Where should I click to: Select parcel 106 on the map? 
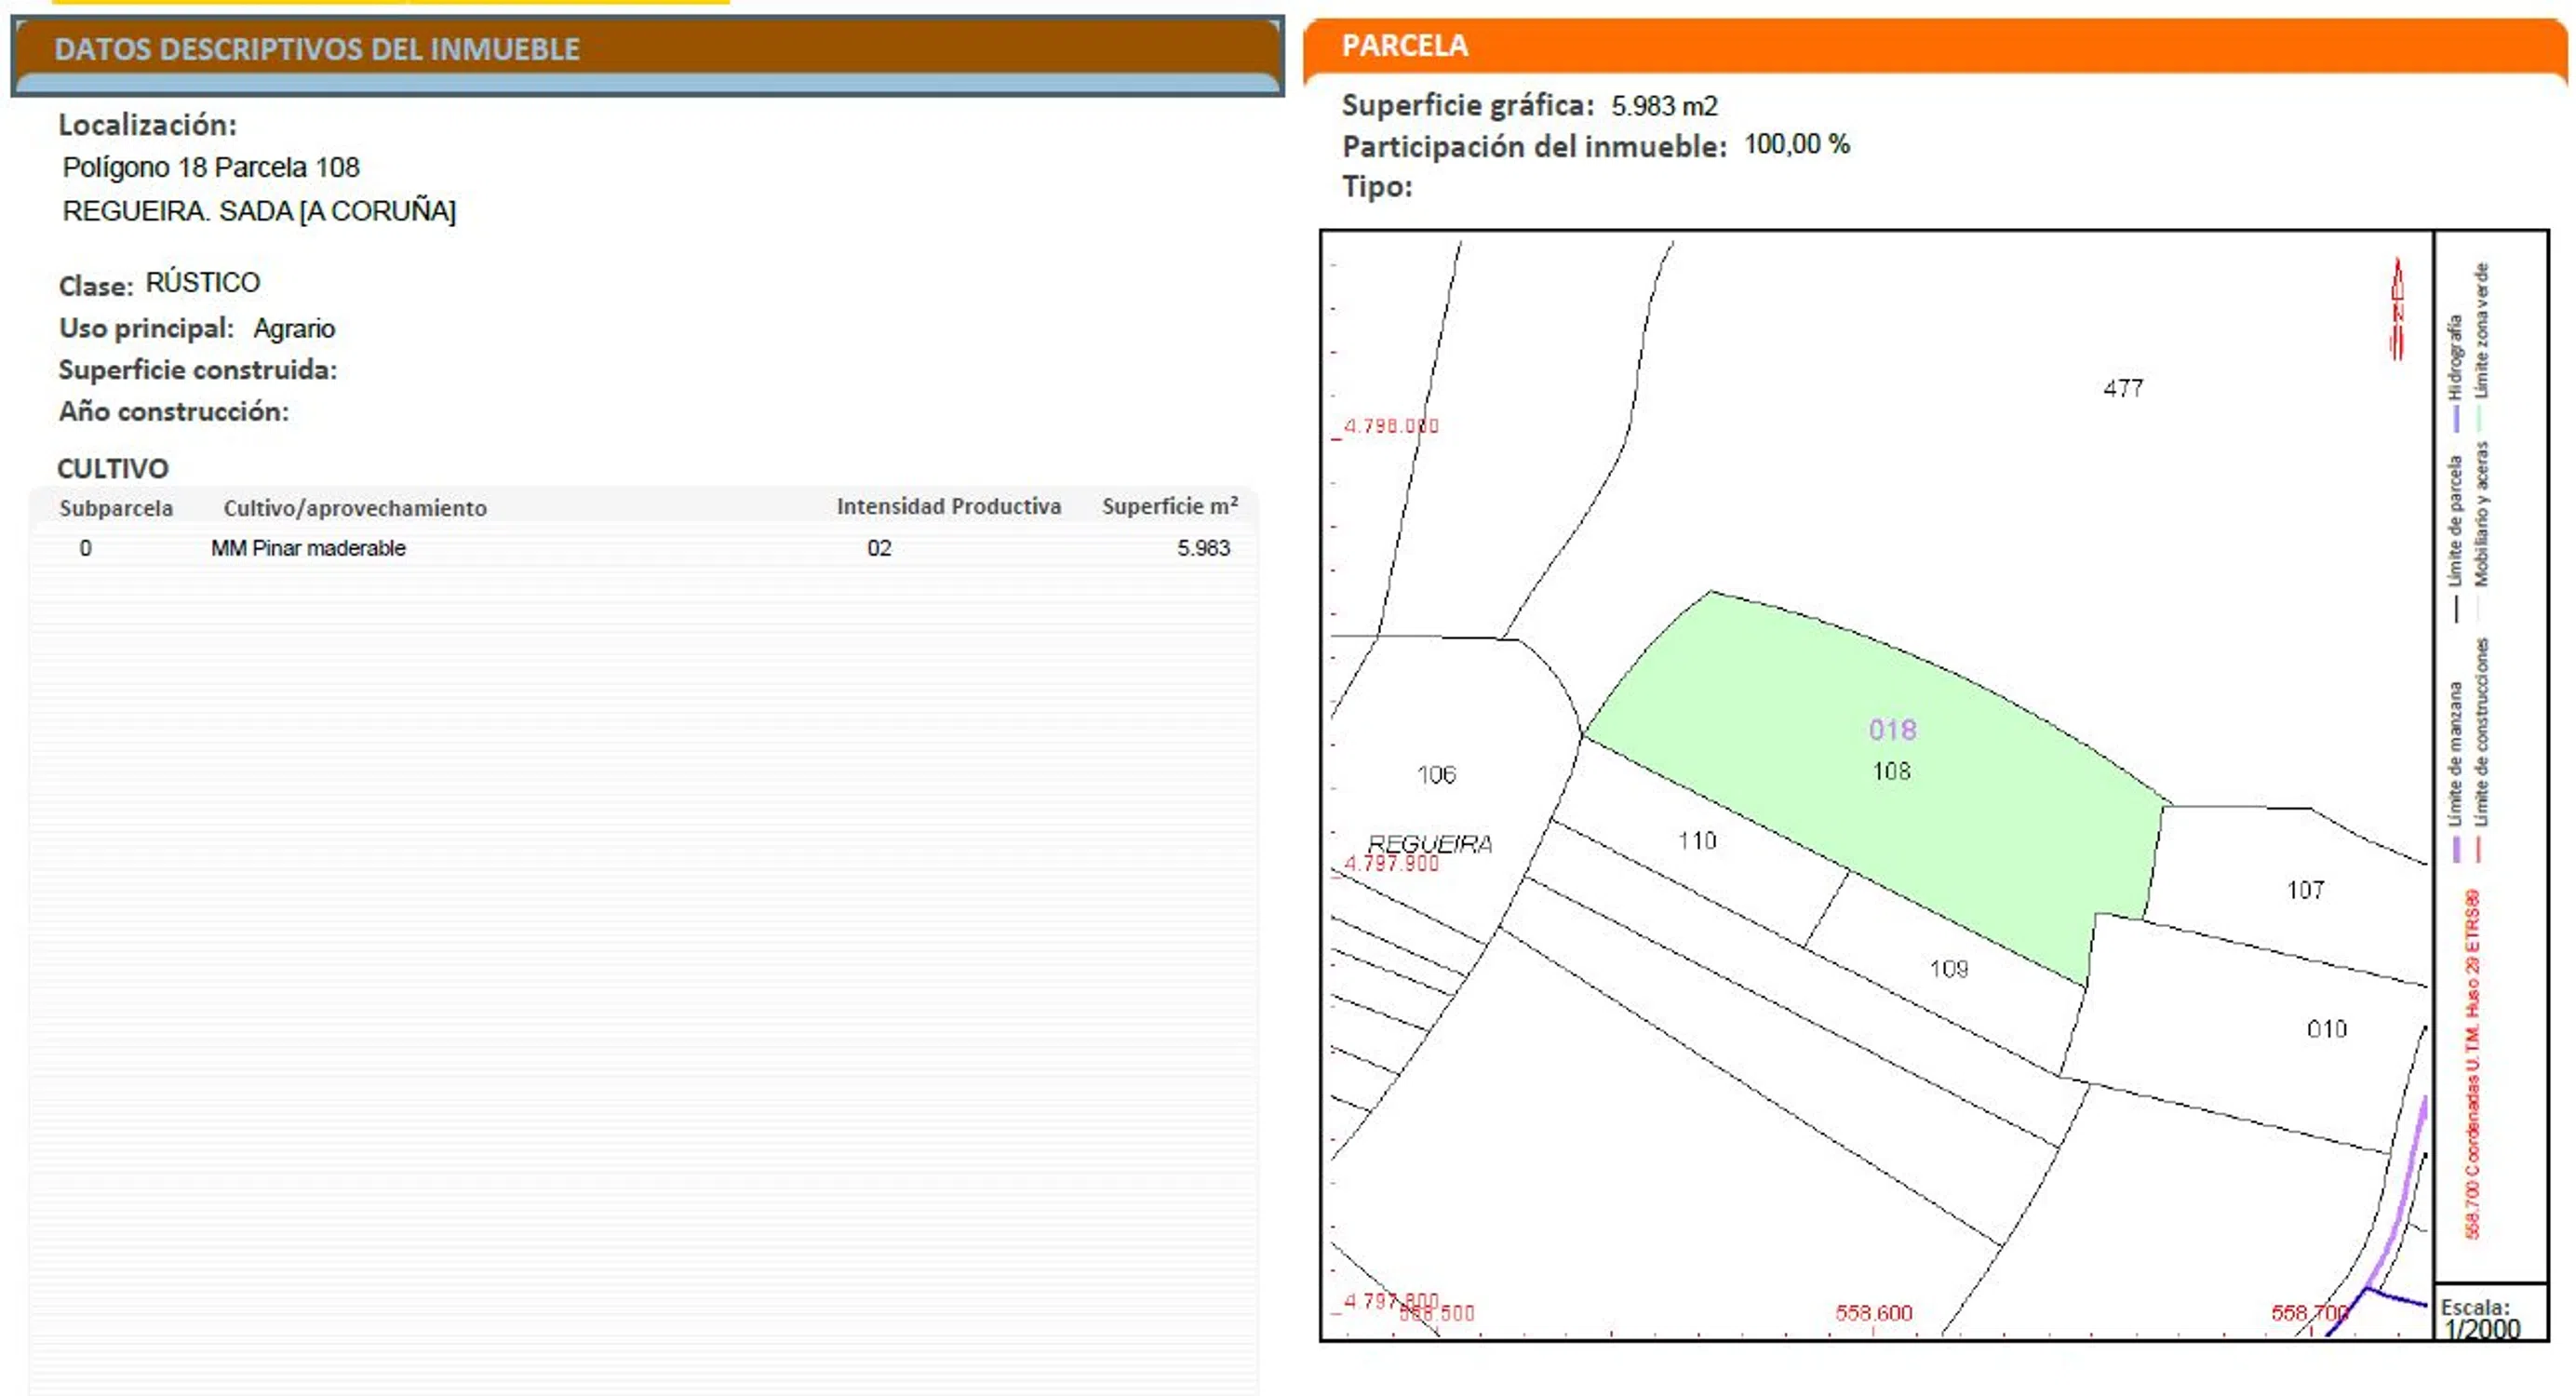click(1436, 775)
